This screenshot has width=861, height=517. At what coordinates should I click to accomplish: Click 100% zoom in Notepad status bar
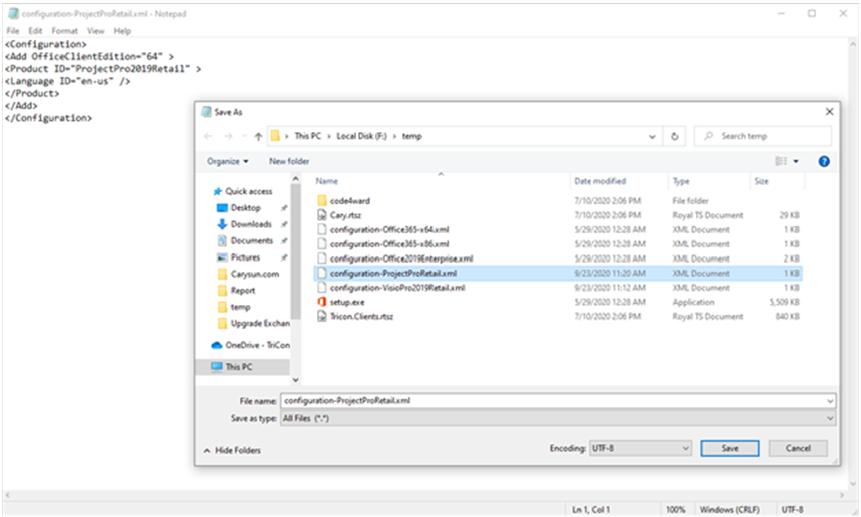click(x=675, y=510)
